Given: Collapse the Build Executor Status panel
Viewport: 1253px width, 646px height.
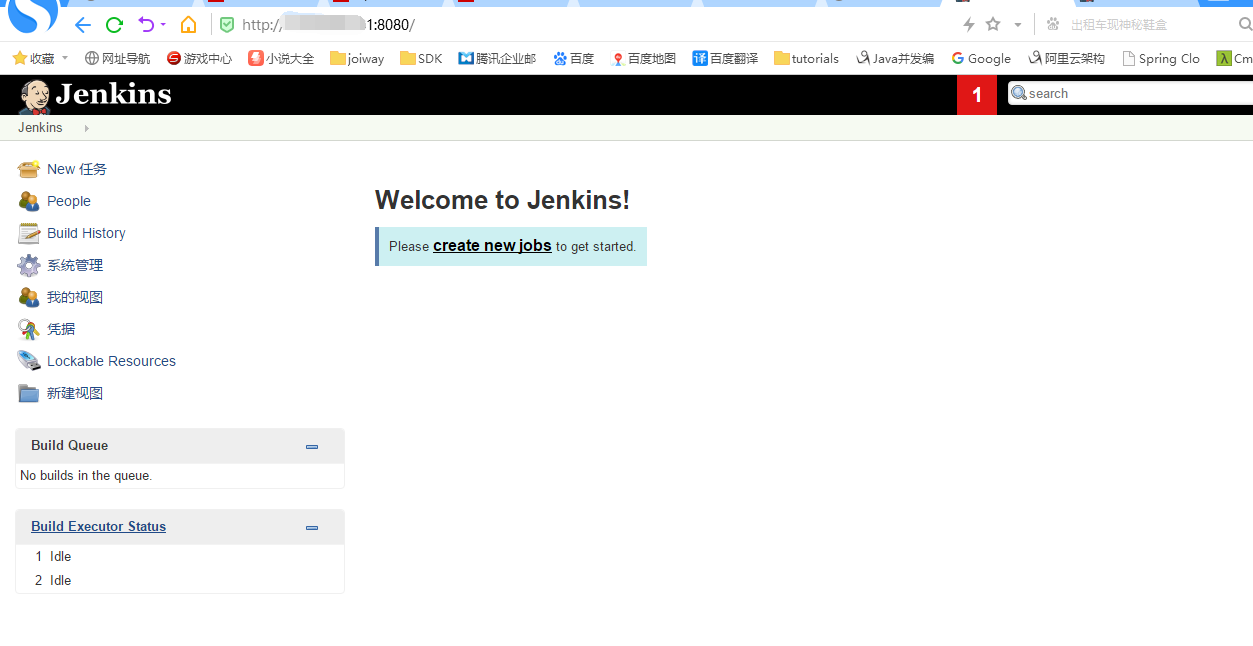Looking at the screenshot, I should click(x=312, y=527).
